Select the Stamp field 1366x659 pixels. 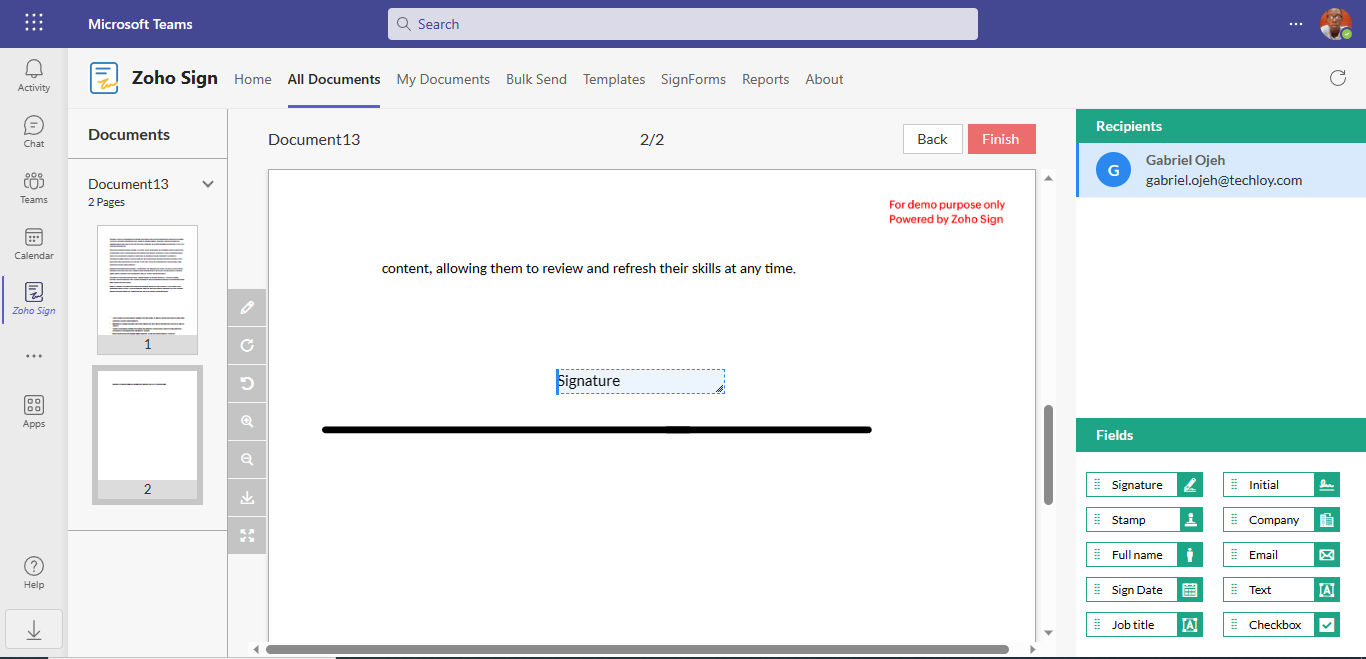coord(1144,520)
